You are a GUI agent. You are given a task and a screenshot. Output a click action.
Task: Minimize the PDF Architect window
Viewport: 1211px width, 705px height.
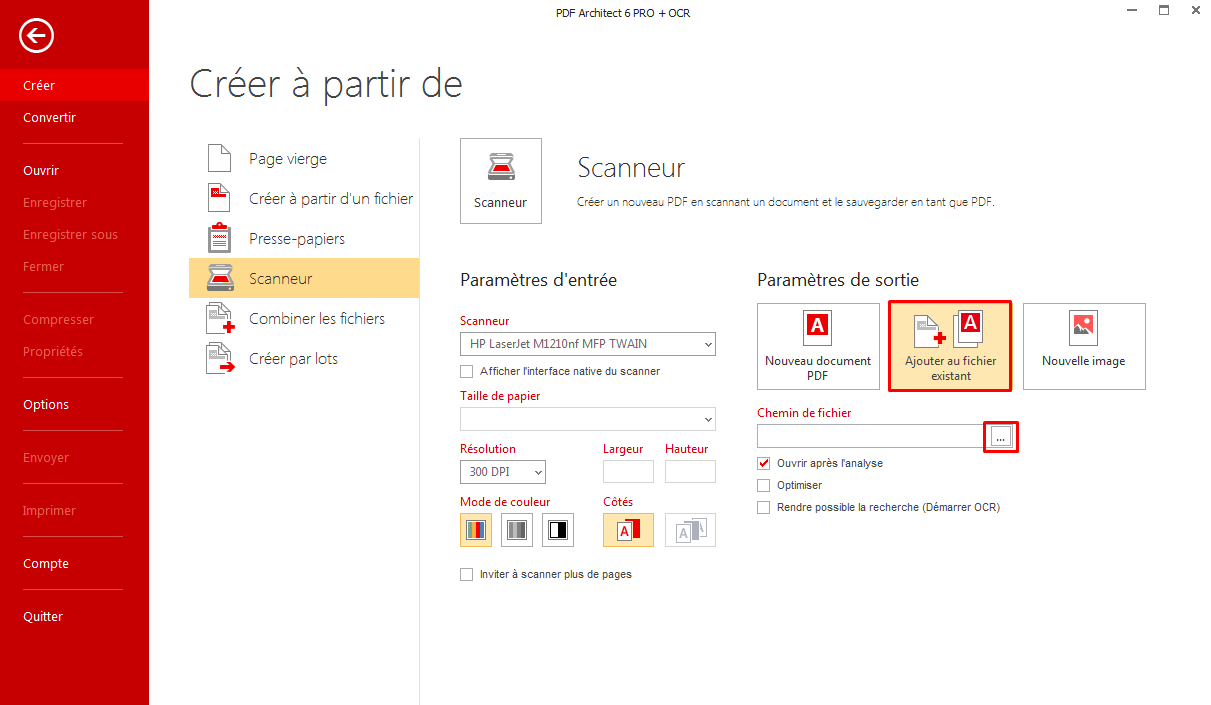click(x=1132, y=11)
